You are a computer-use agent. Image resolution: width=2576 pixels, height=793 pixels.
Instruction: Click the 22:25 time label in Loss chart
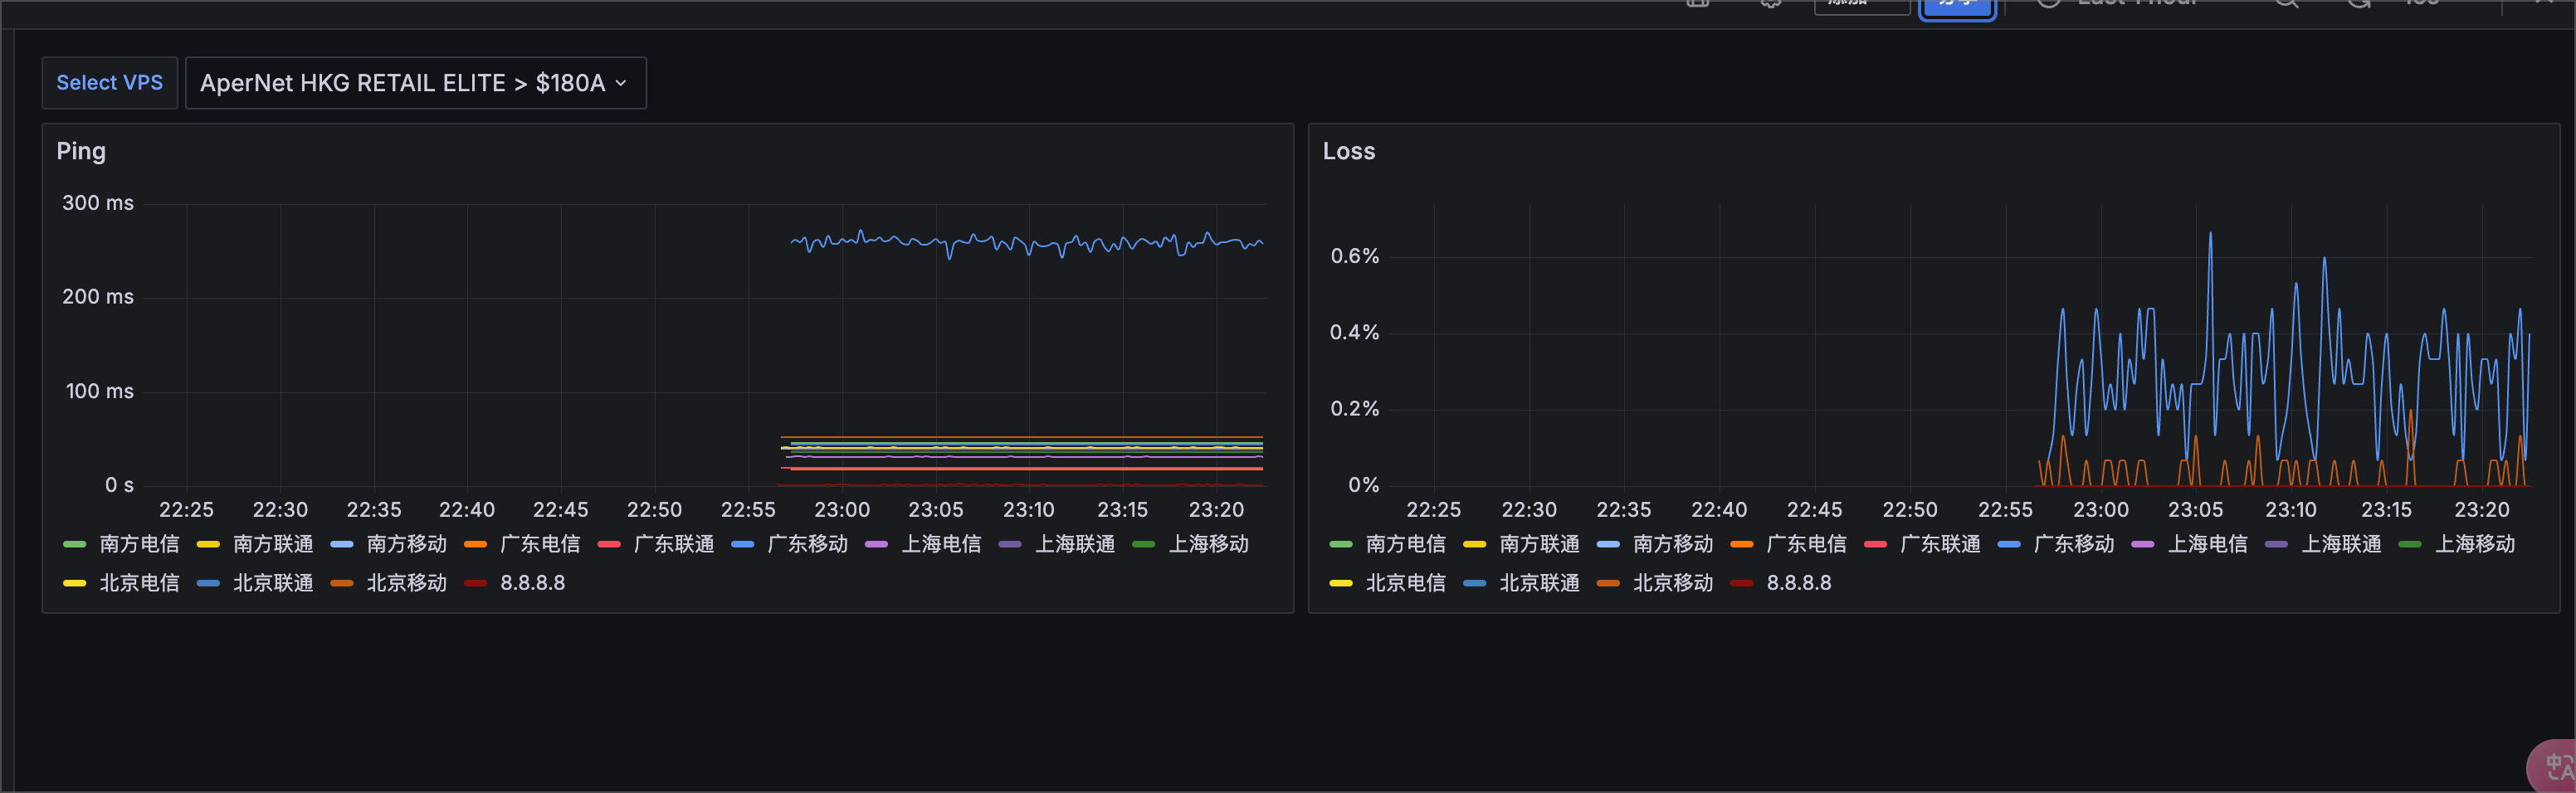pos(1433,510)
